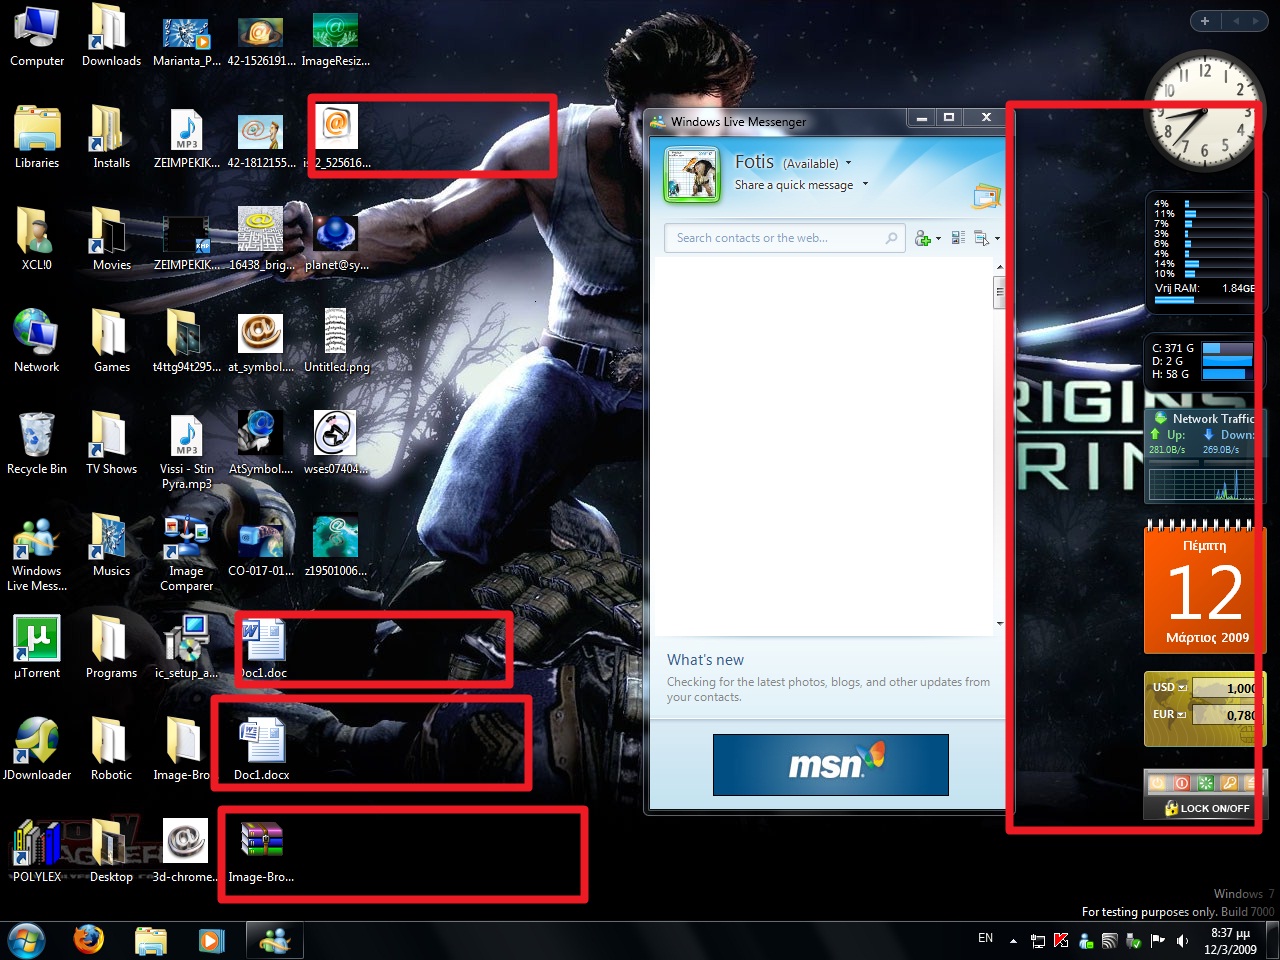Click the magnifier icon in Messenger search box
Image resolution: width=1280 pixels, height=960 pixels.
[x=891, y=238]
